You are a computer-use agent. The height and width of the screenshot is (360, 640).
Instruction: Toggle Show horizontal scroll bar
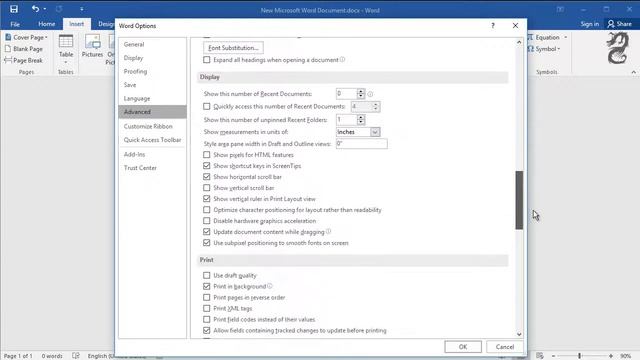207,177
